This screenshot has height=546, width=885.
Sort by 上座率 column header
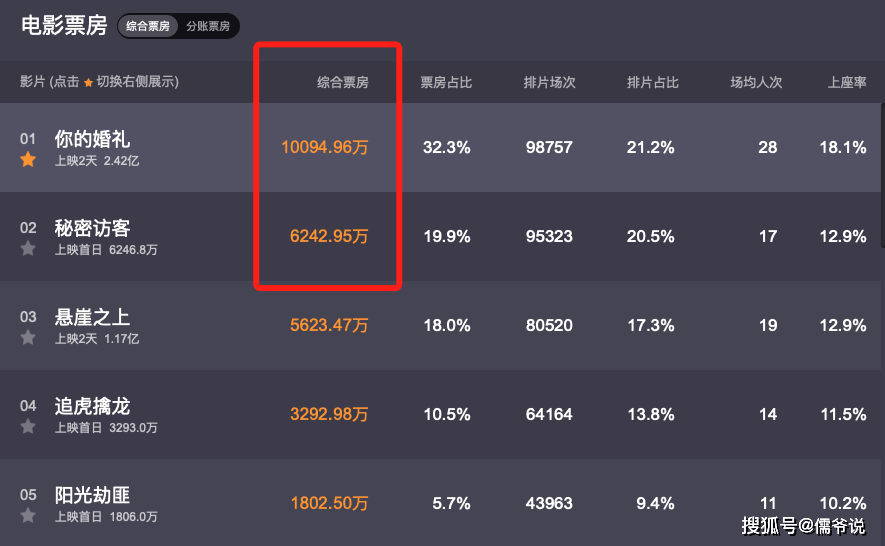847,82
